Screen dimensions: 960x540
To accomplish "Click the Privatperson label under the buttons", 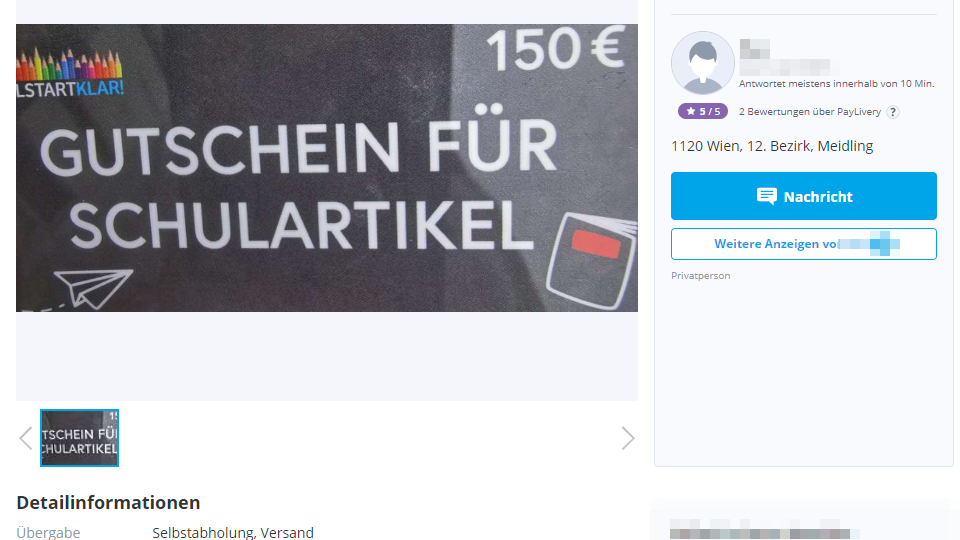I will click(700, 276).
